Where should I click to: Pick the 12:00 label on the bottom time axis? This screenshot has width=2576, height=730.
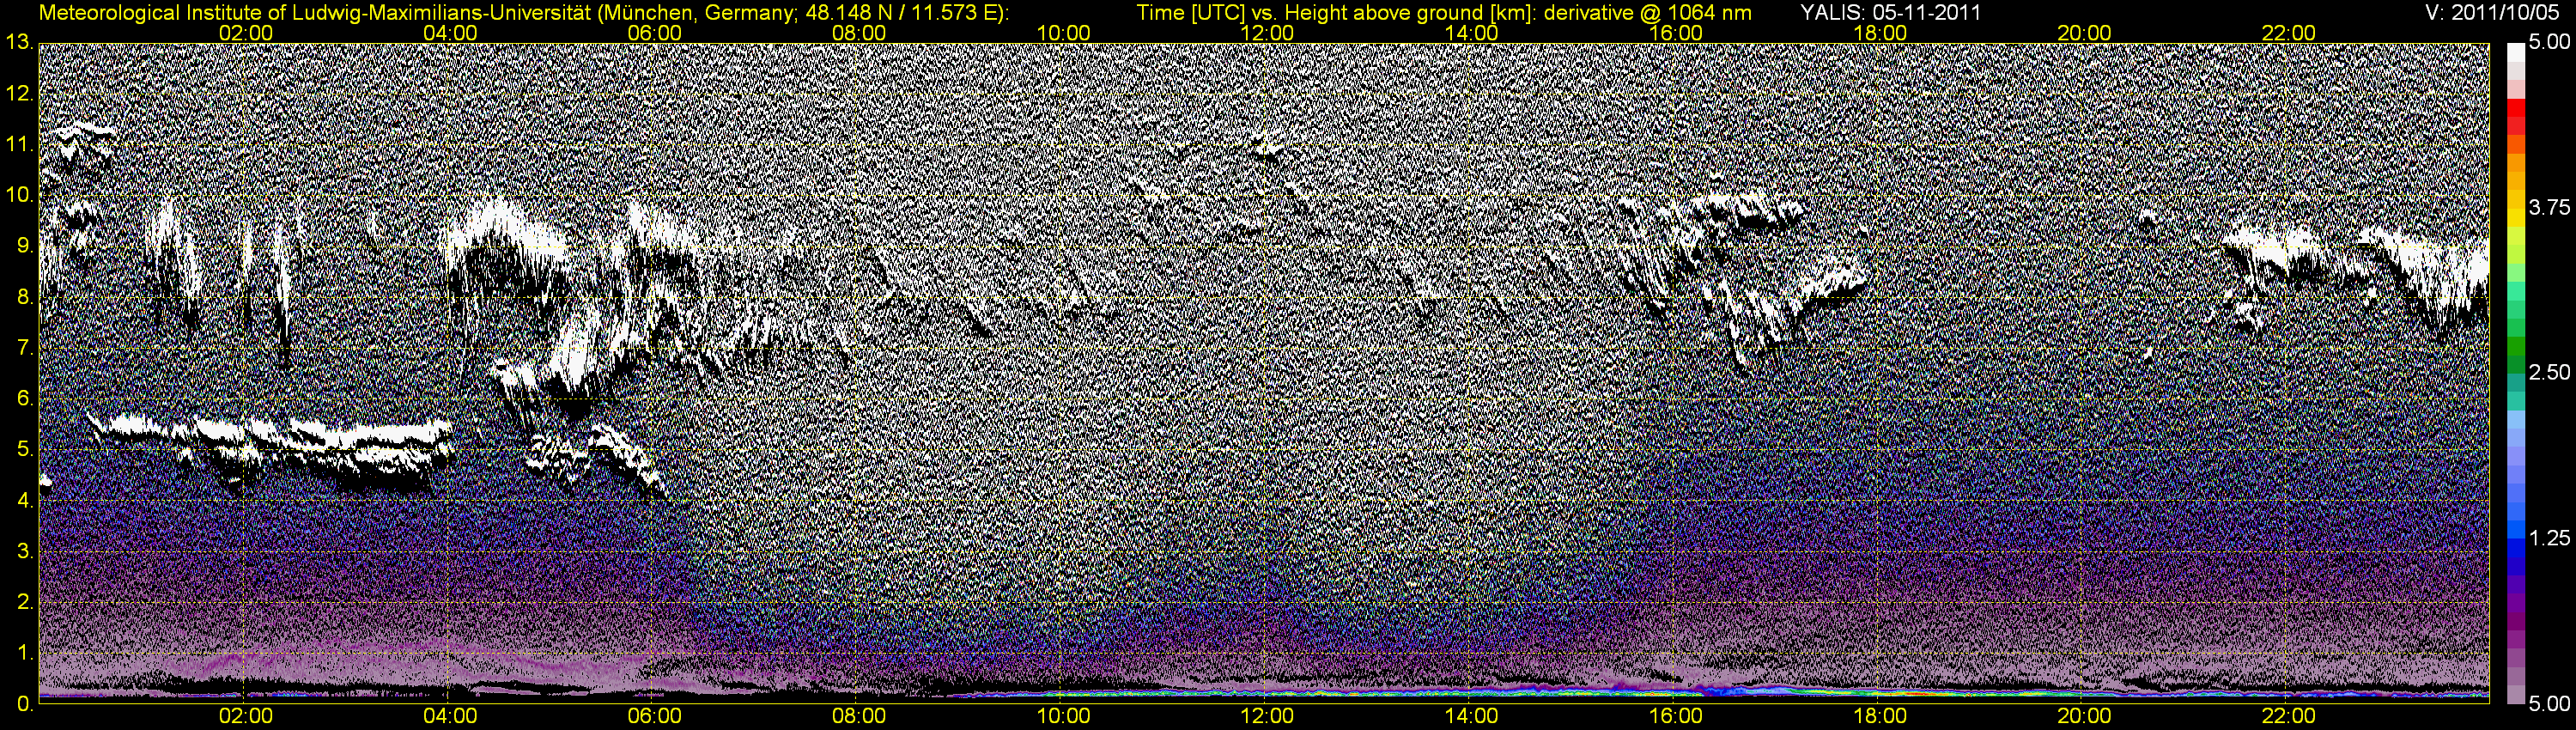[x=1267, y=716]
